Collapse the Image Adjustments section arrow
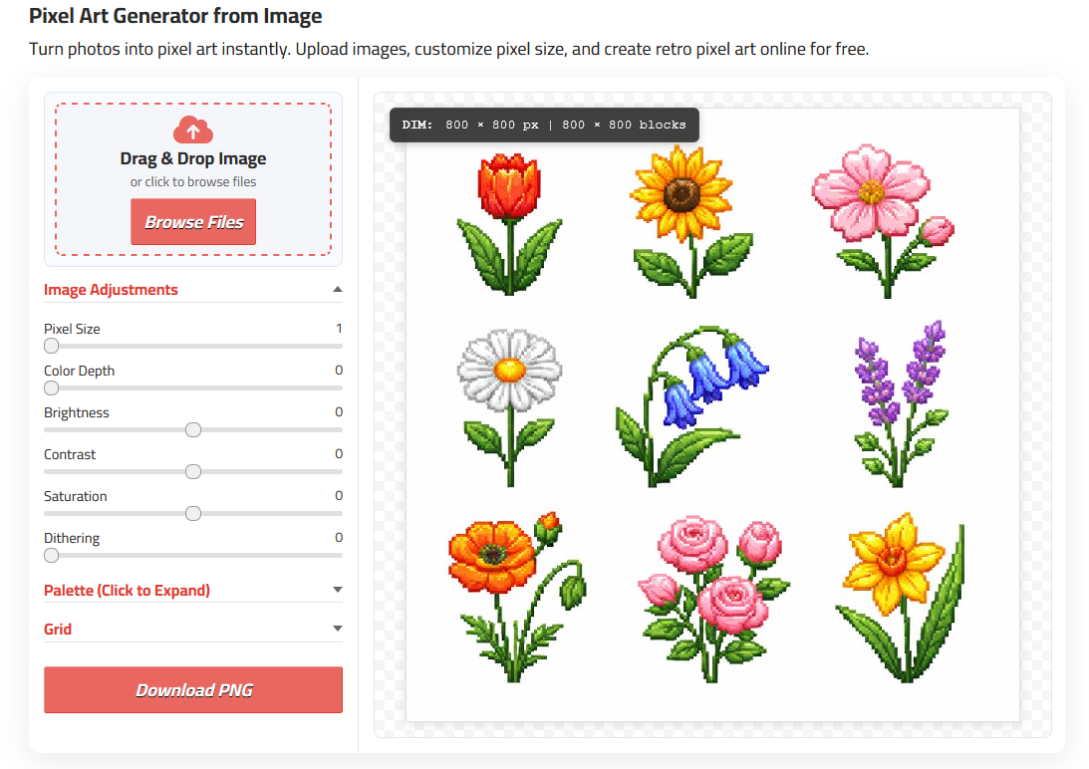 click(x=337, y=290)
